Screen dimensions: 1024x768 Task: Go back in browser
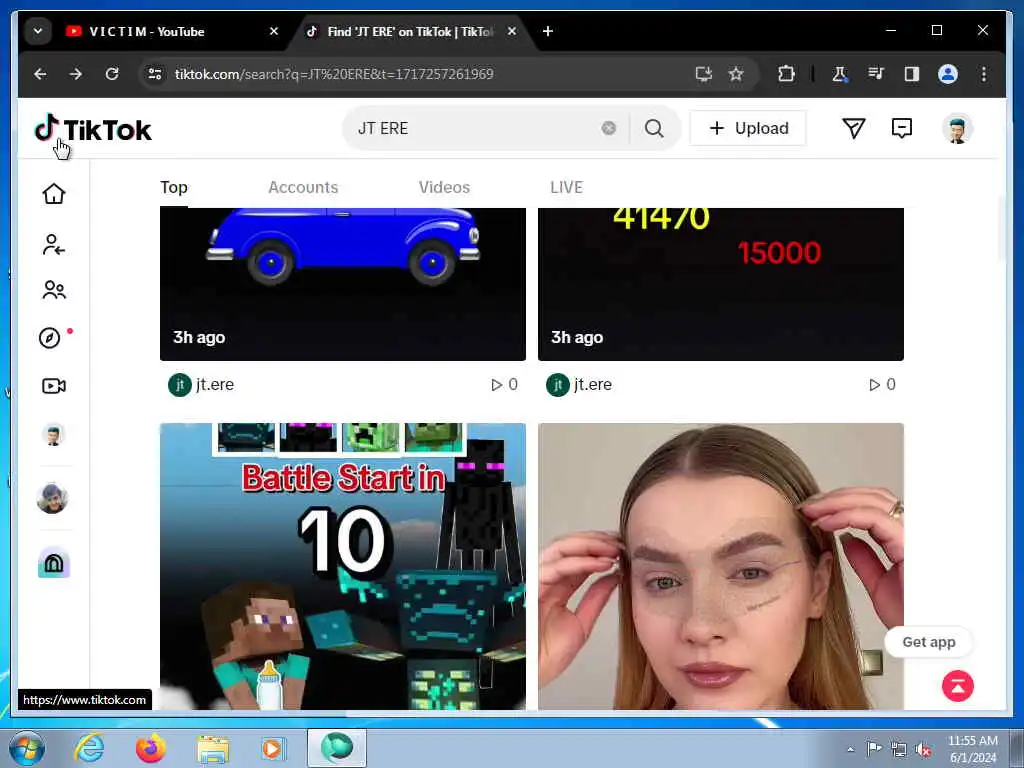[x=40, y=74]
